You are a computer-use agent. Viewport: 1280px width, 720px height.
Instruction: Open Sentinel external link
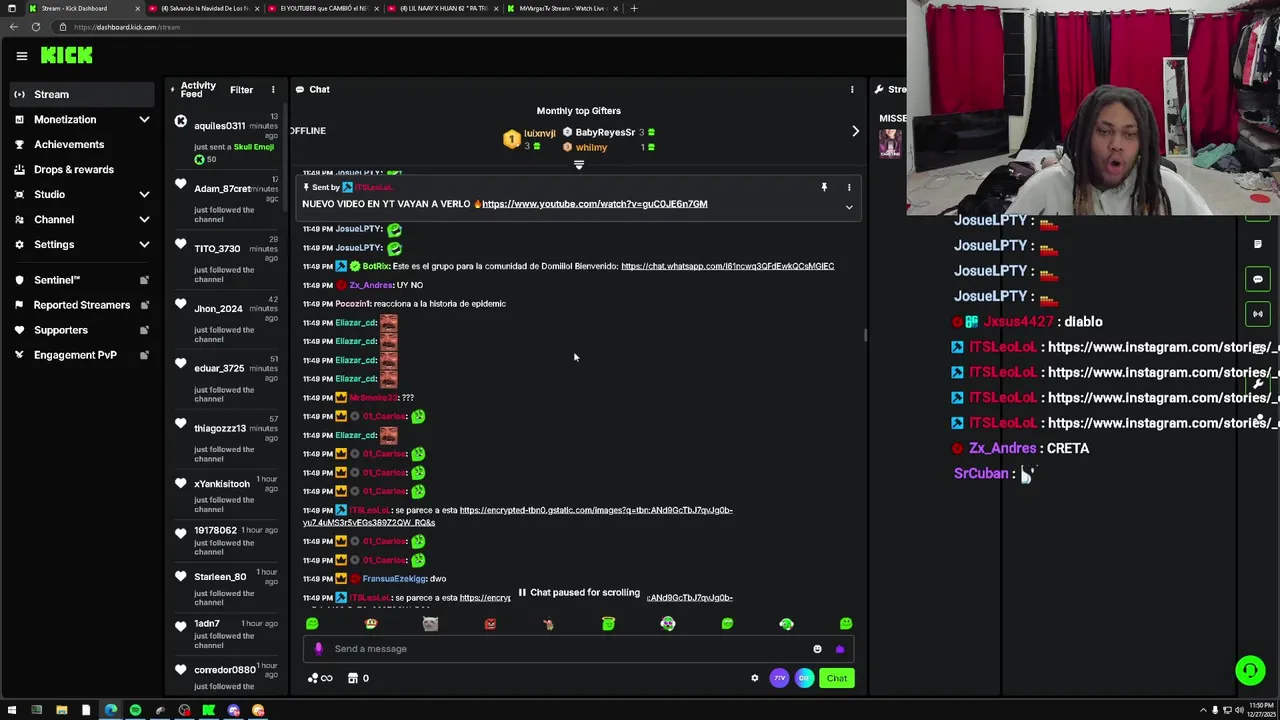coord(80,280)
